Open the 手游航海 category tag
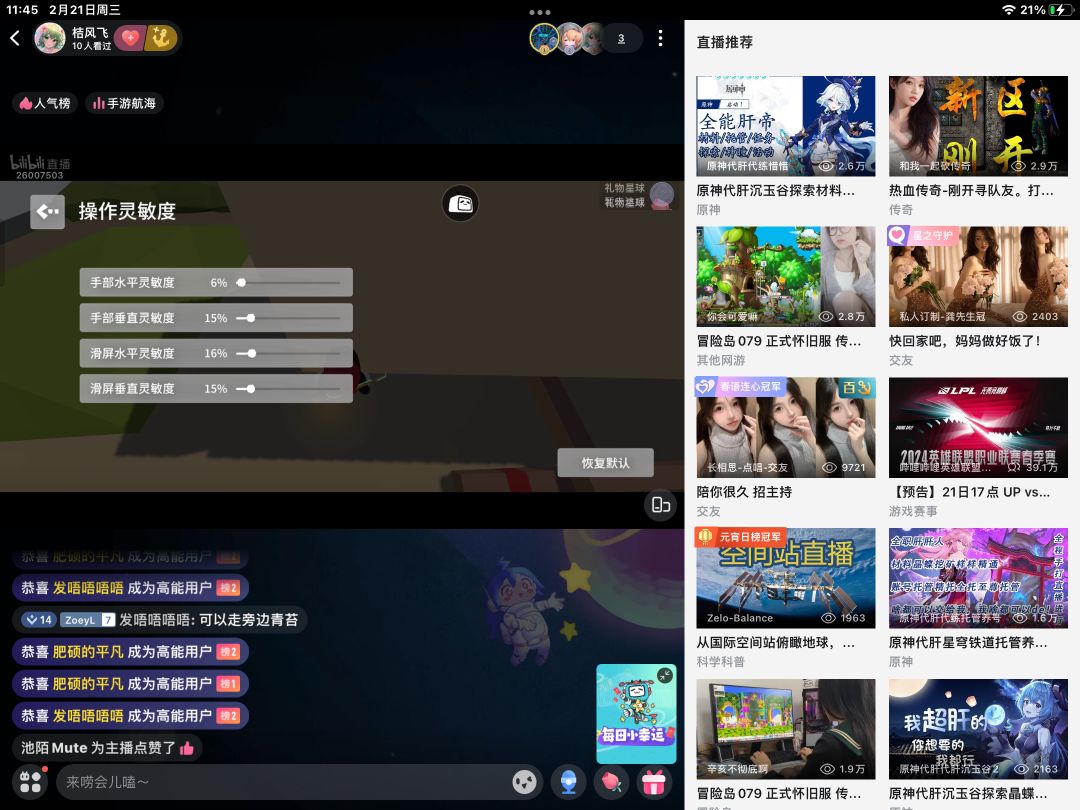Image resolution: width=1080 pixels, height=810 pixels. pyautogui.click(x=124, y=103)
